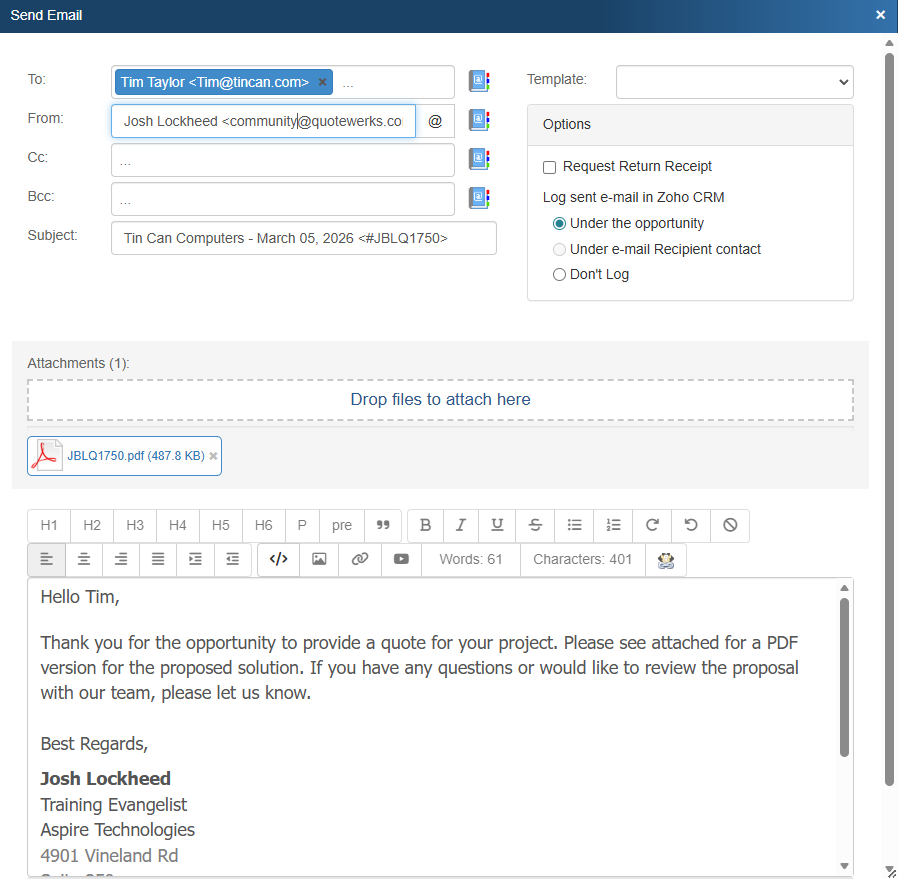The width and height of the screenshot is (898, 879).
Task: Select the Don't Log option
Action: (x=559, y=275)
